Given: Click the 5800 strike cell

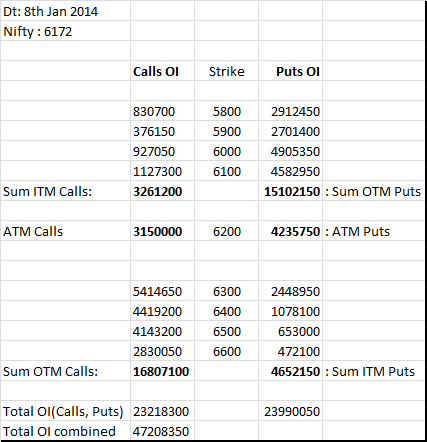Looking at the screenshot, I should coord(226,111).
